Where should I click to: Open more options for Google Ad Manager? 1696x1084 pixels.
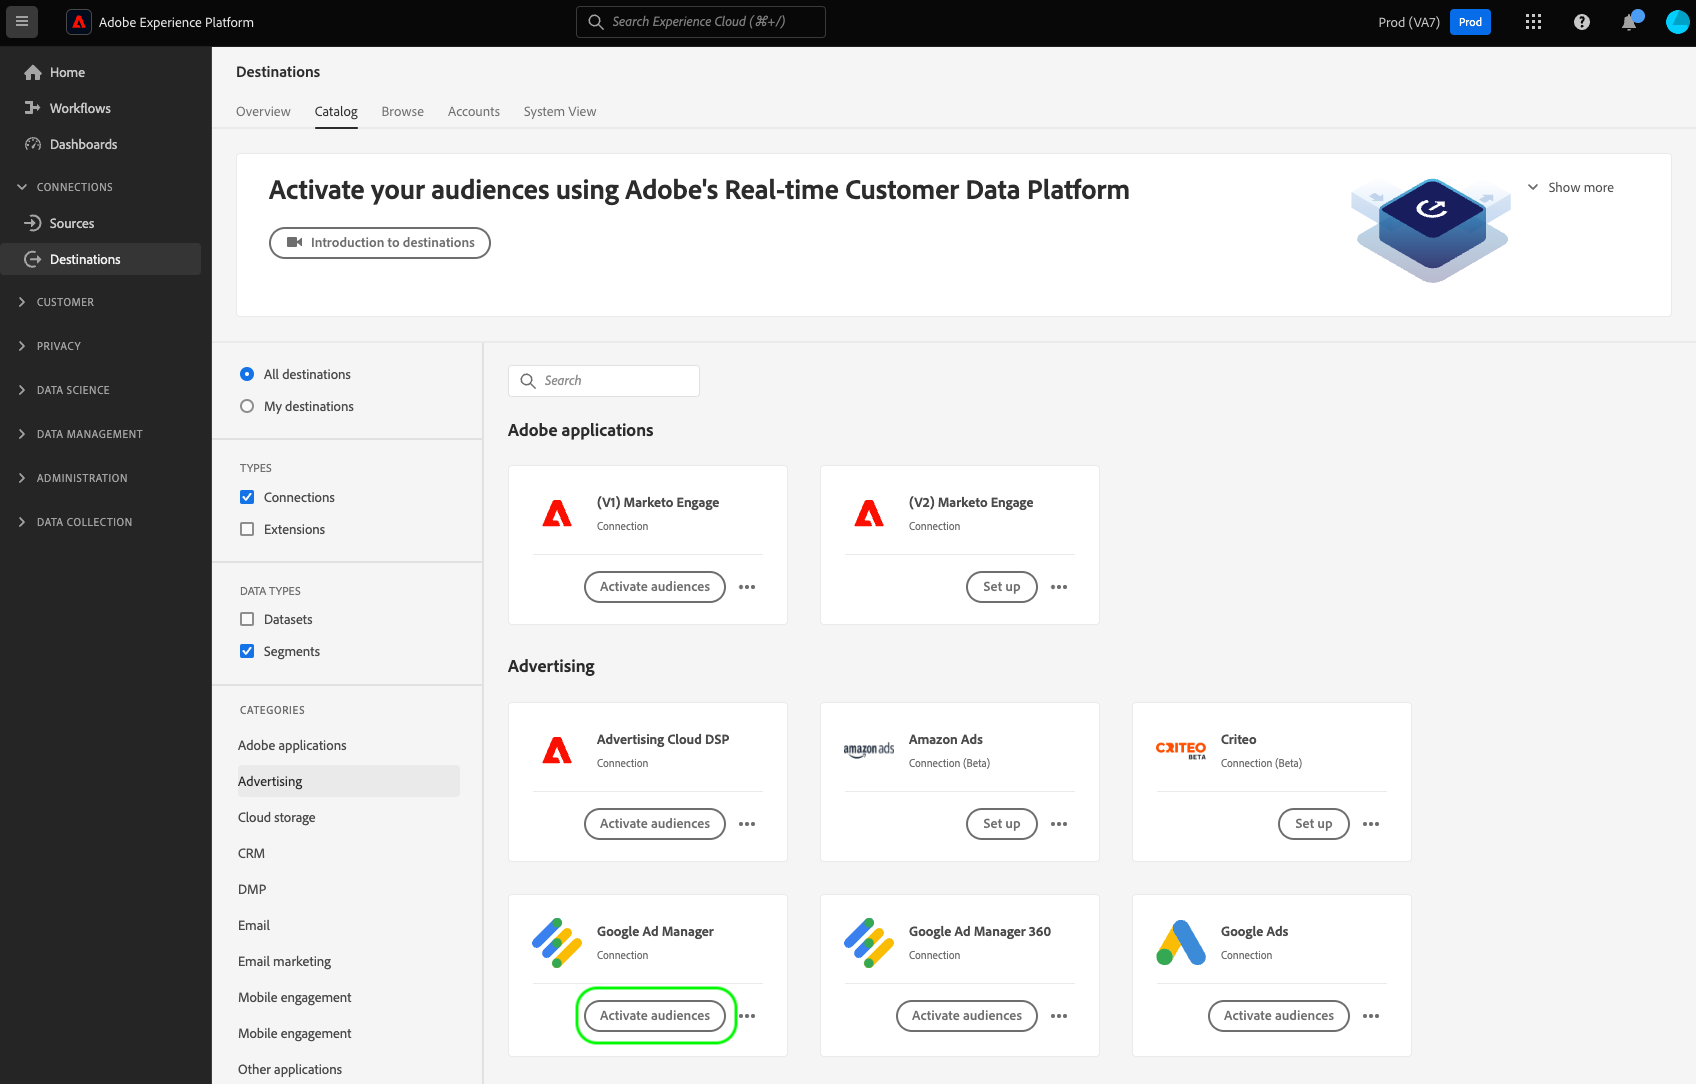coord(747,1016)
